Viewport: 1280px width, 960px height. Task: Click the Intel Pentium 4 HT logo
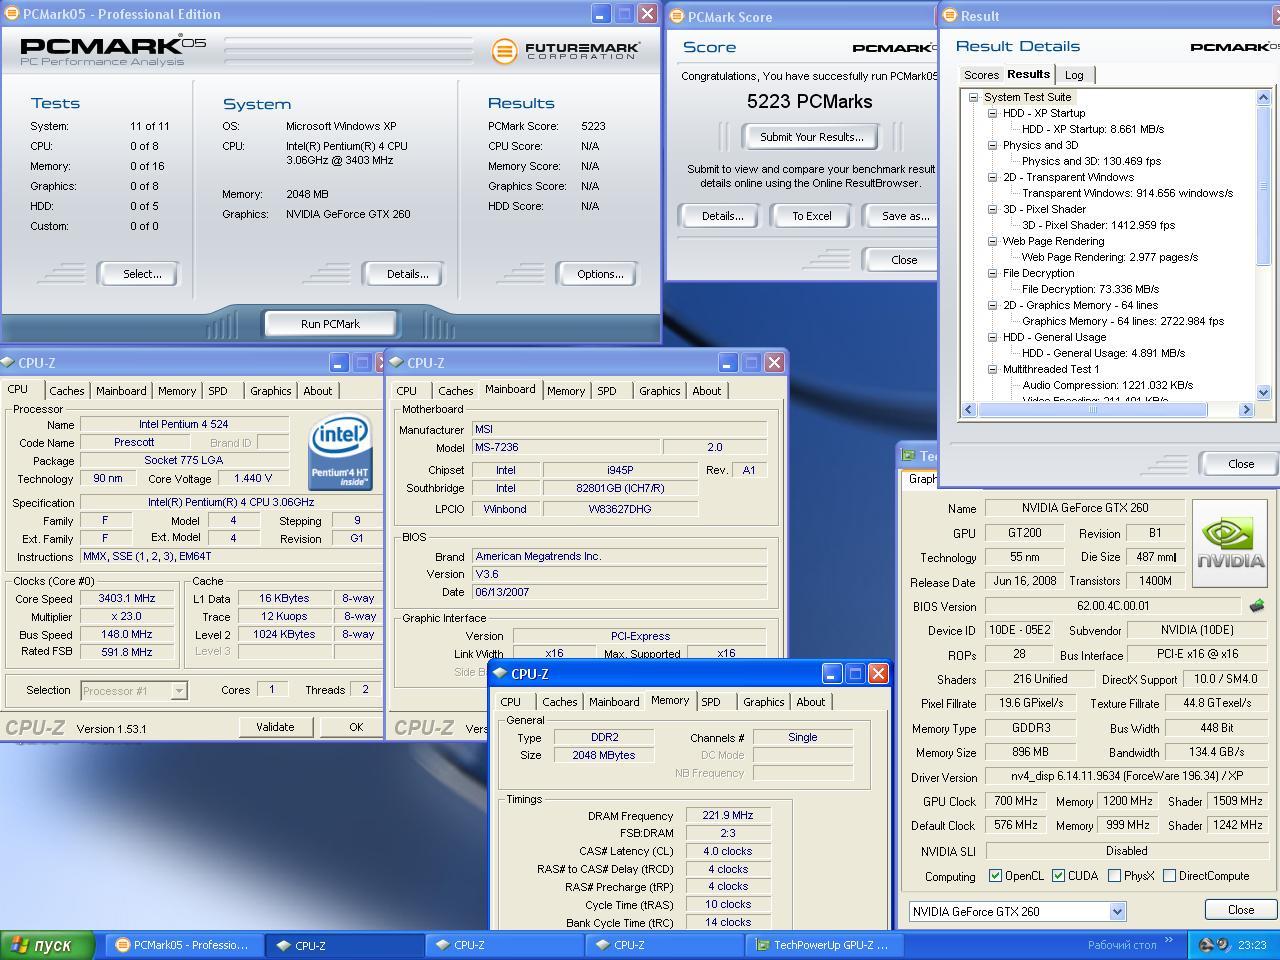341,453
